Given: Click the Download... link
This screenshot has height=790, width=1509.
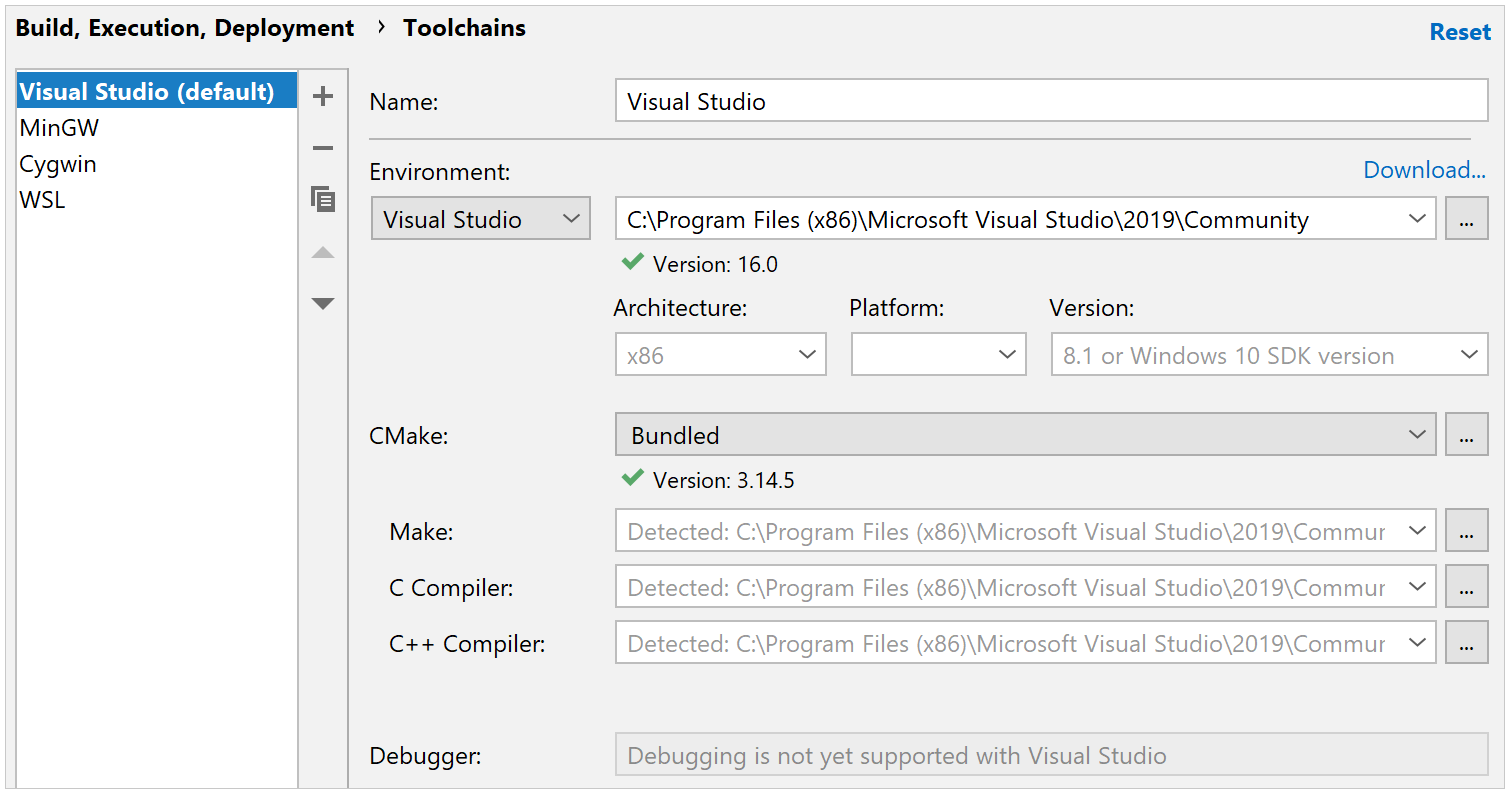Looking at the screenshot, I should (1425, 170).
